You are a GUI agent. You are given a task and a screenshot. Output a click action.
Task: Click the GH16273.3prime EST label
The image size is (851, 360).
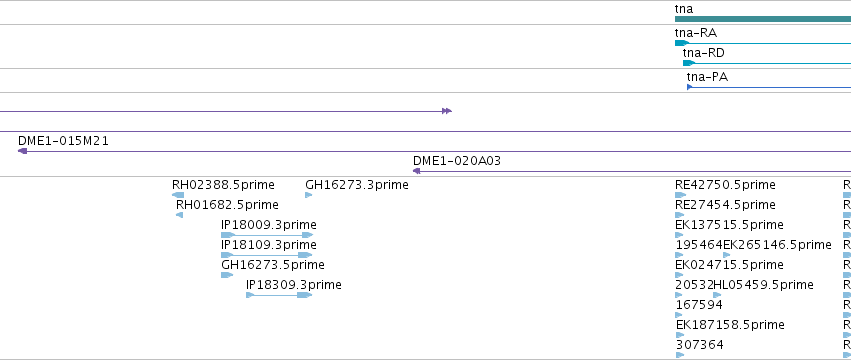coord(357,185)
